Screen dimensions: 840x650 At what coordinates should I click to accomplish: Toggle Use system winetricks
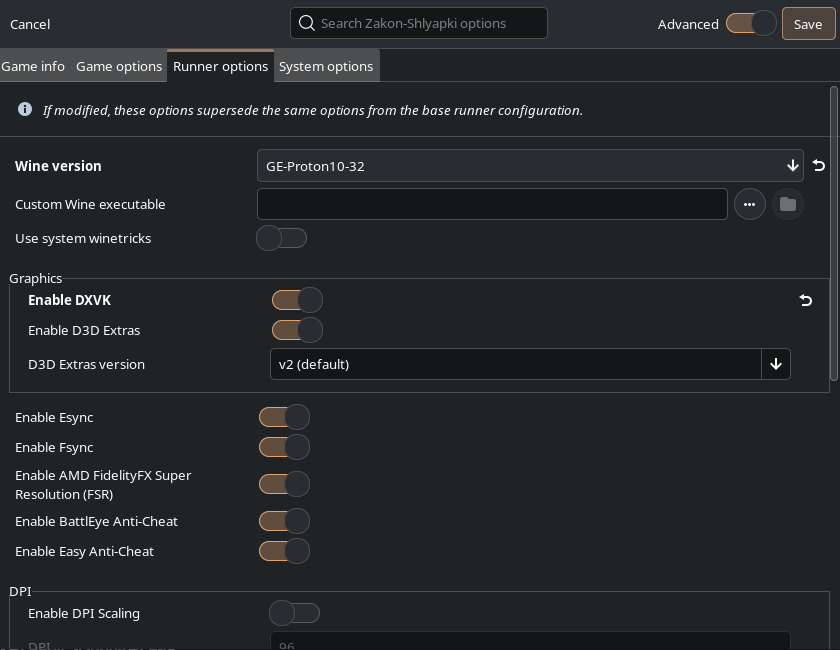281,238
